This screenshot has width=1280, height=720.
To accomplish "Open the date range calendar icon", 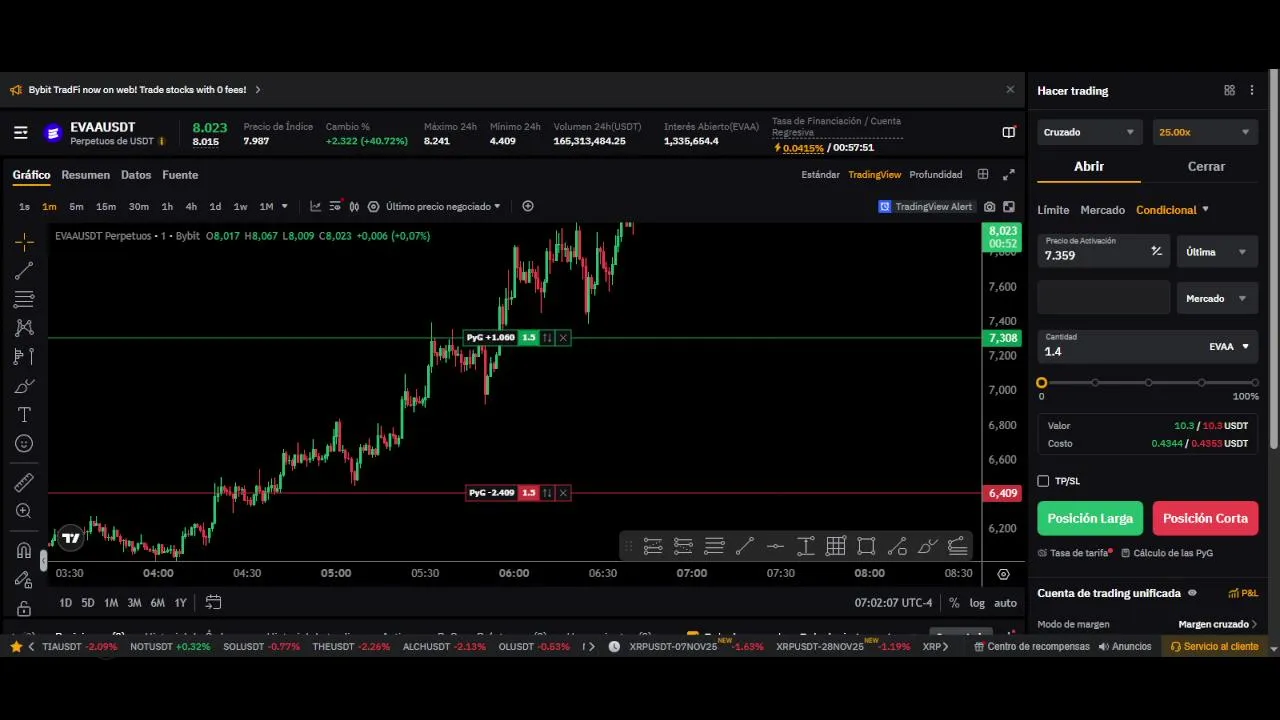I will (213, 602).
